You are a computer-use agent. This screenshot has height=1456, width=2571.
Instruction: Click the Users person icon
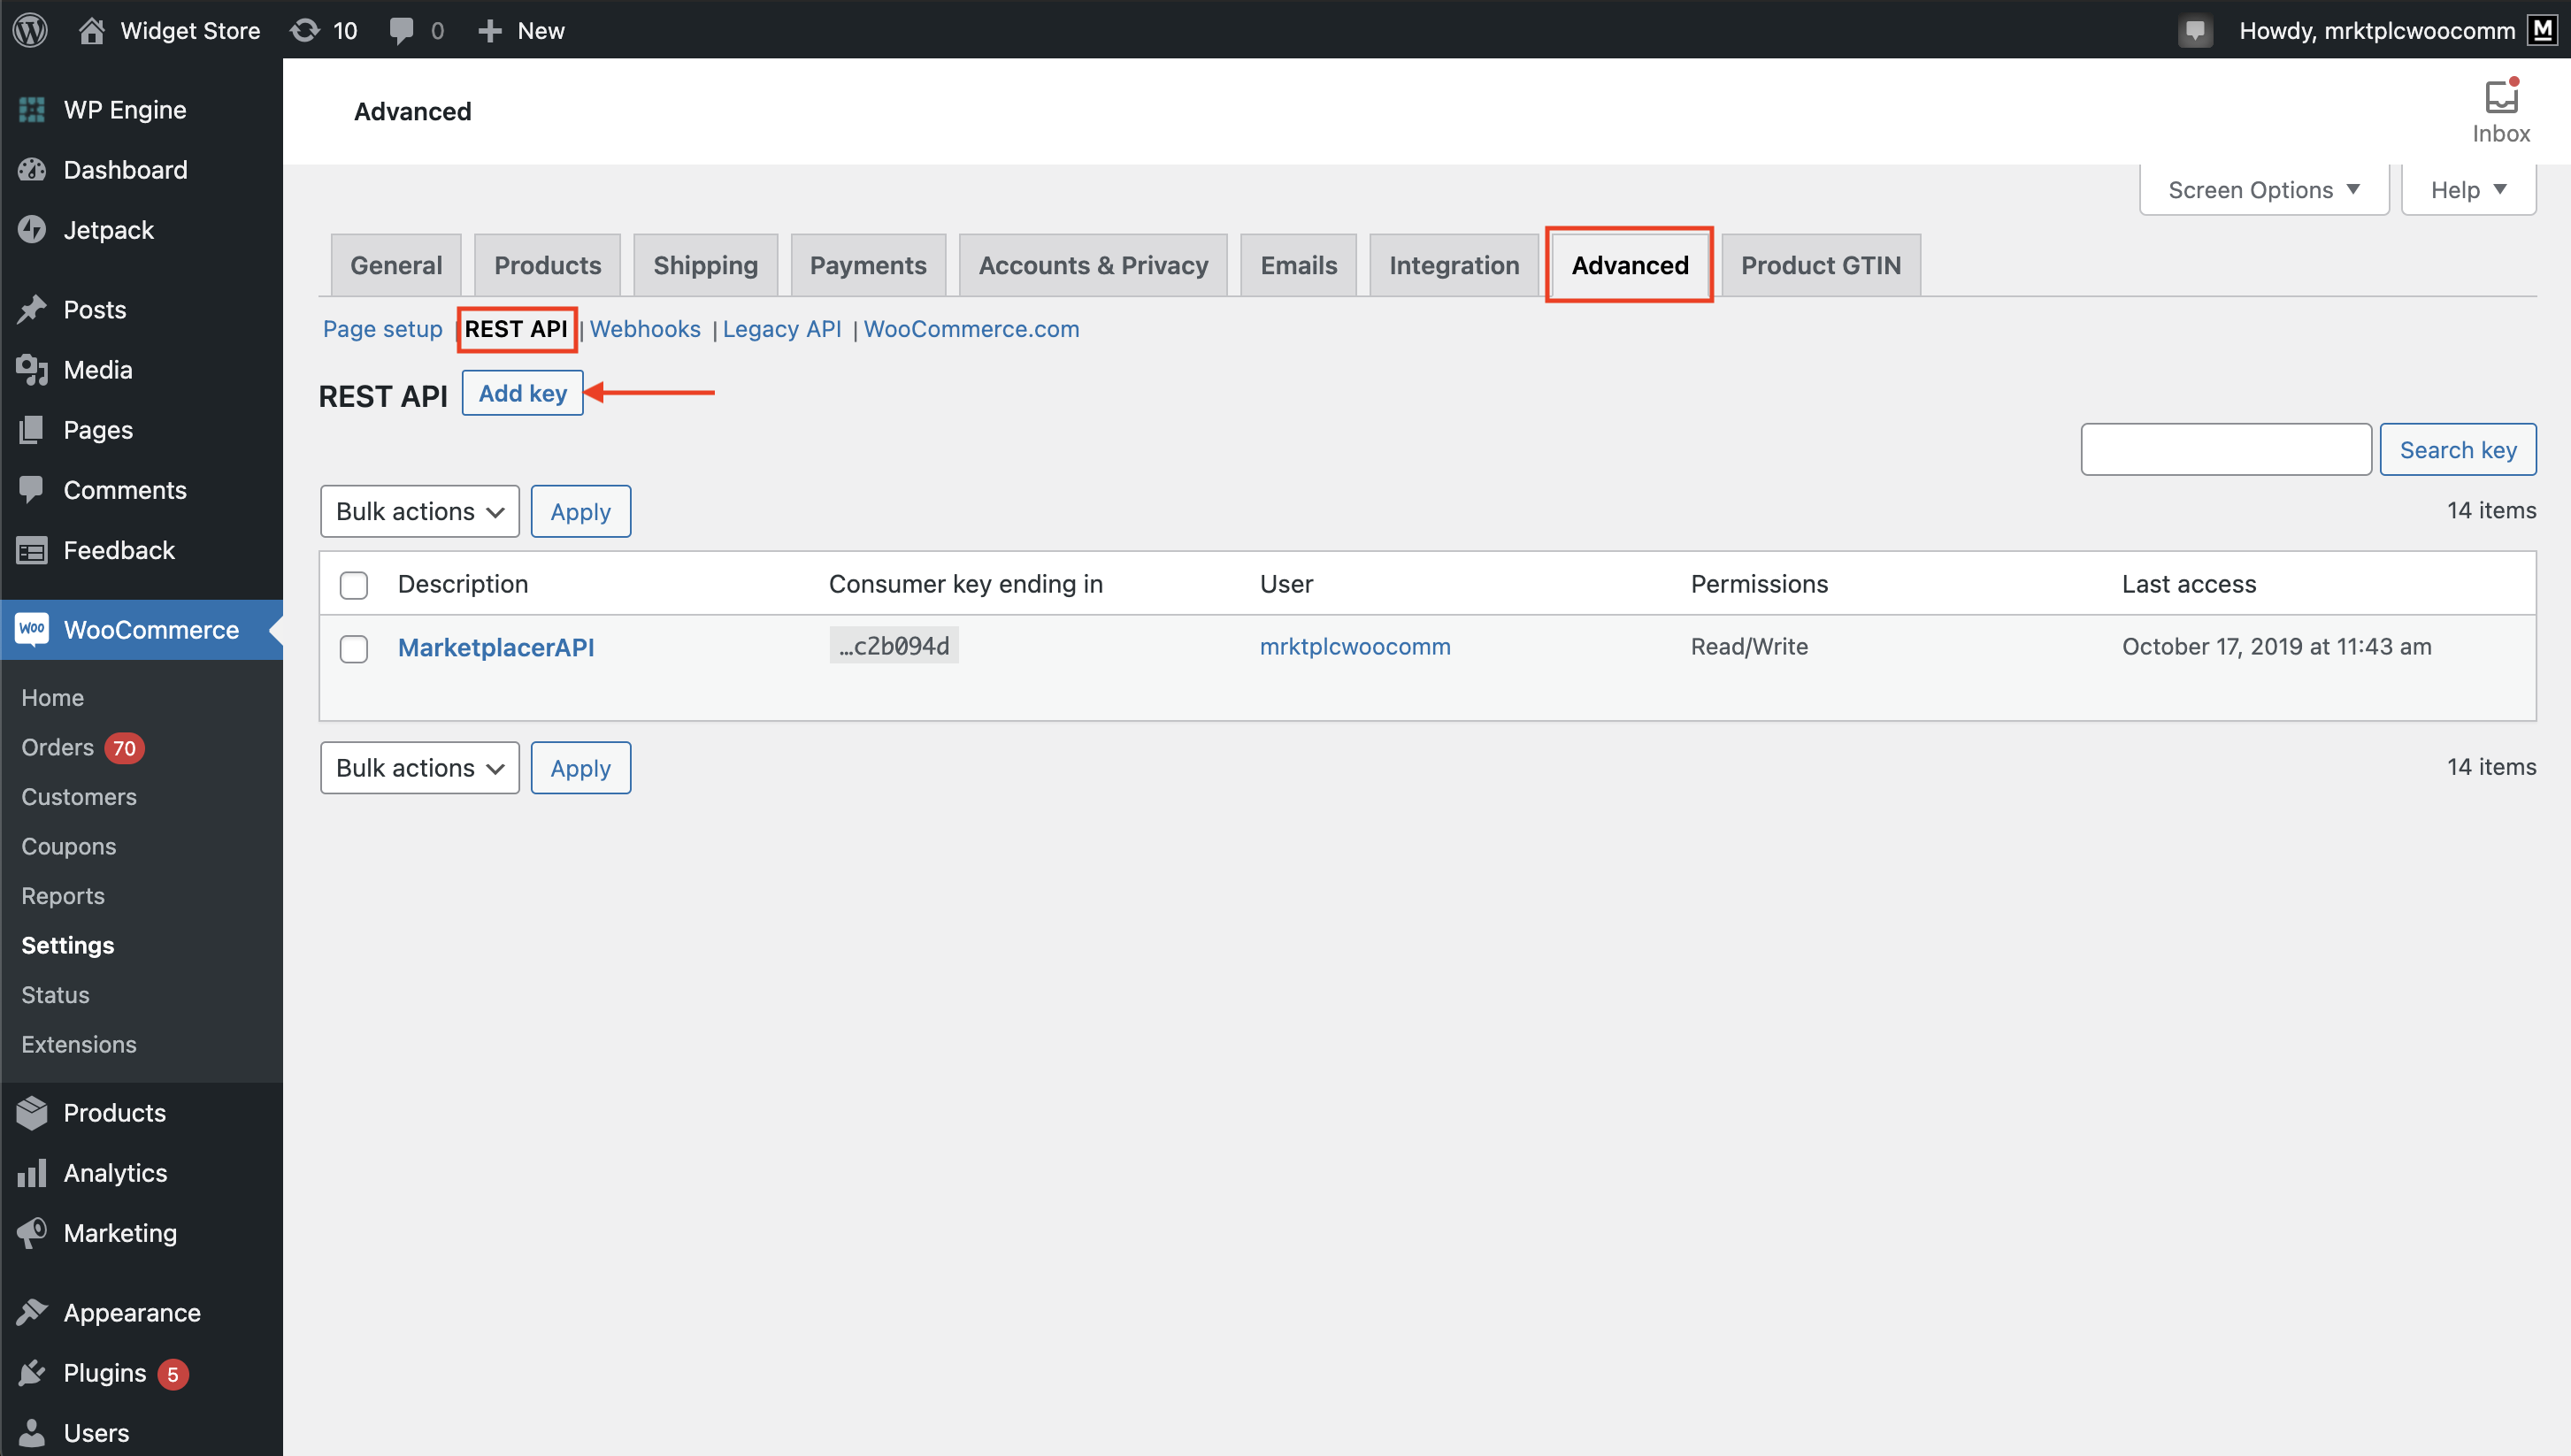(32, 1433)
